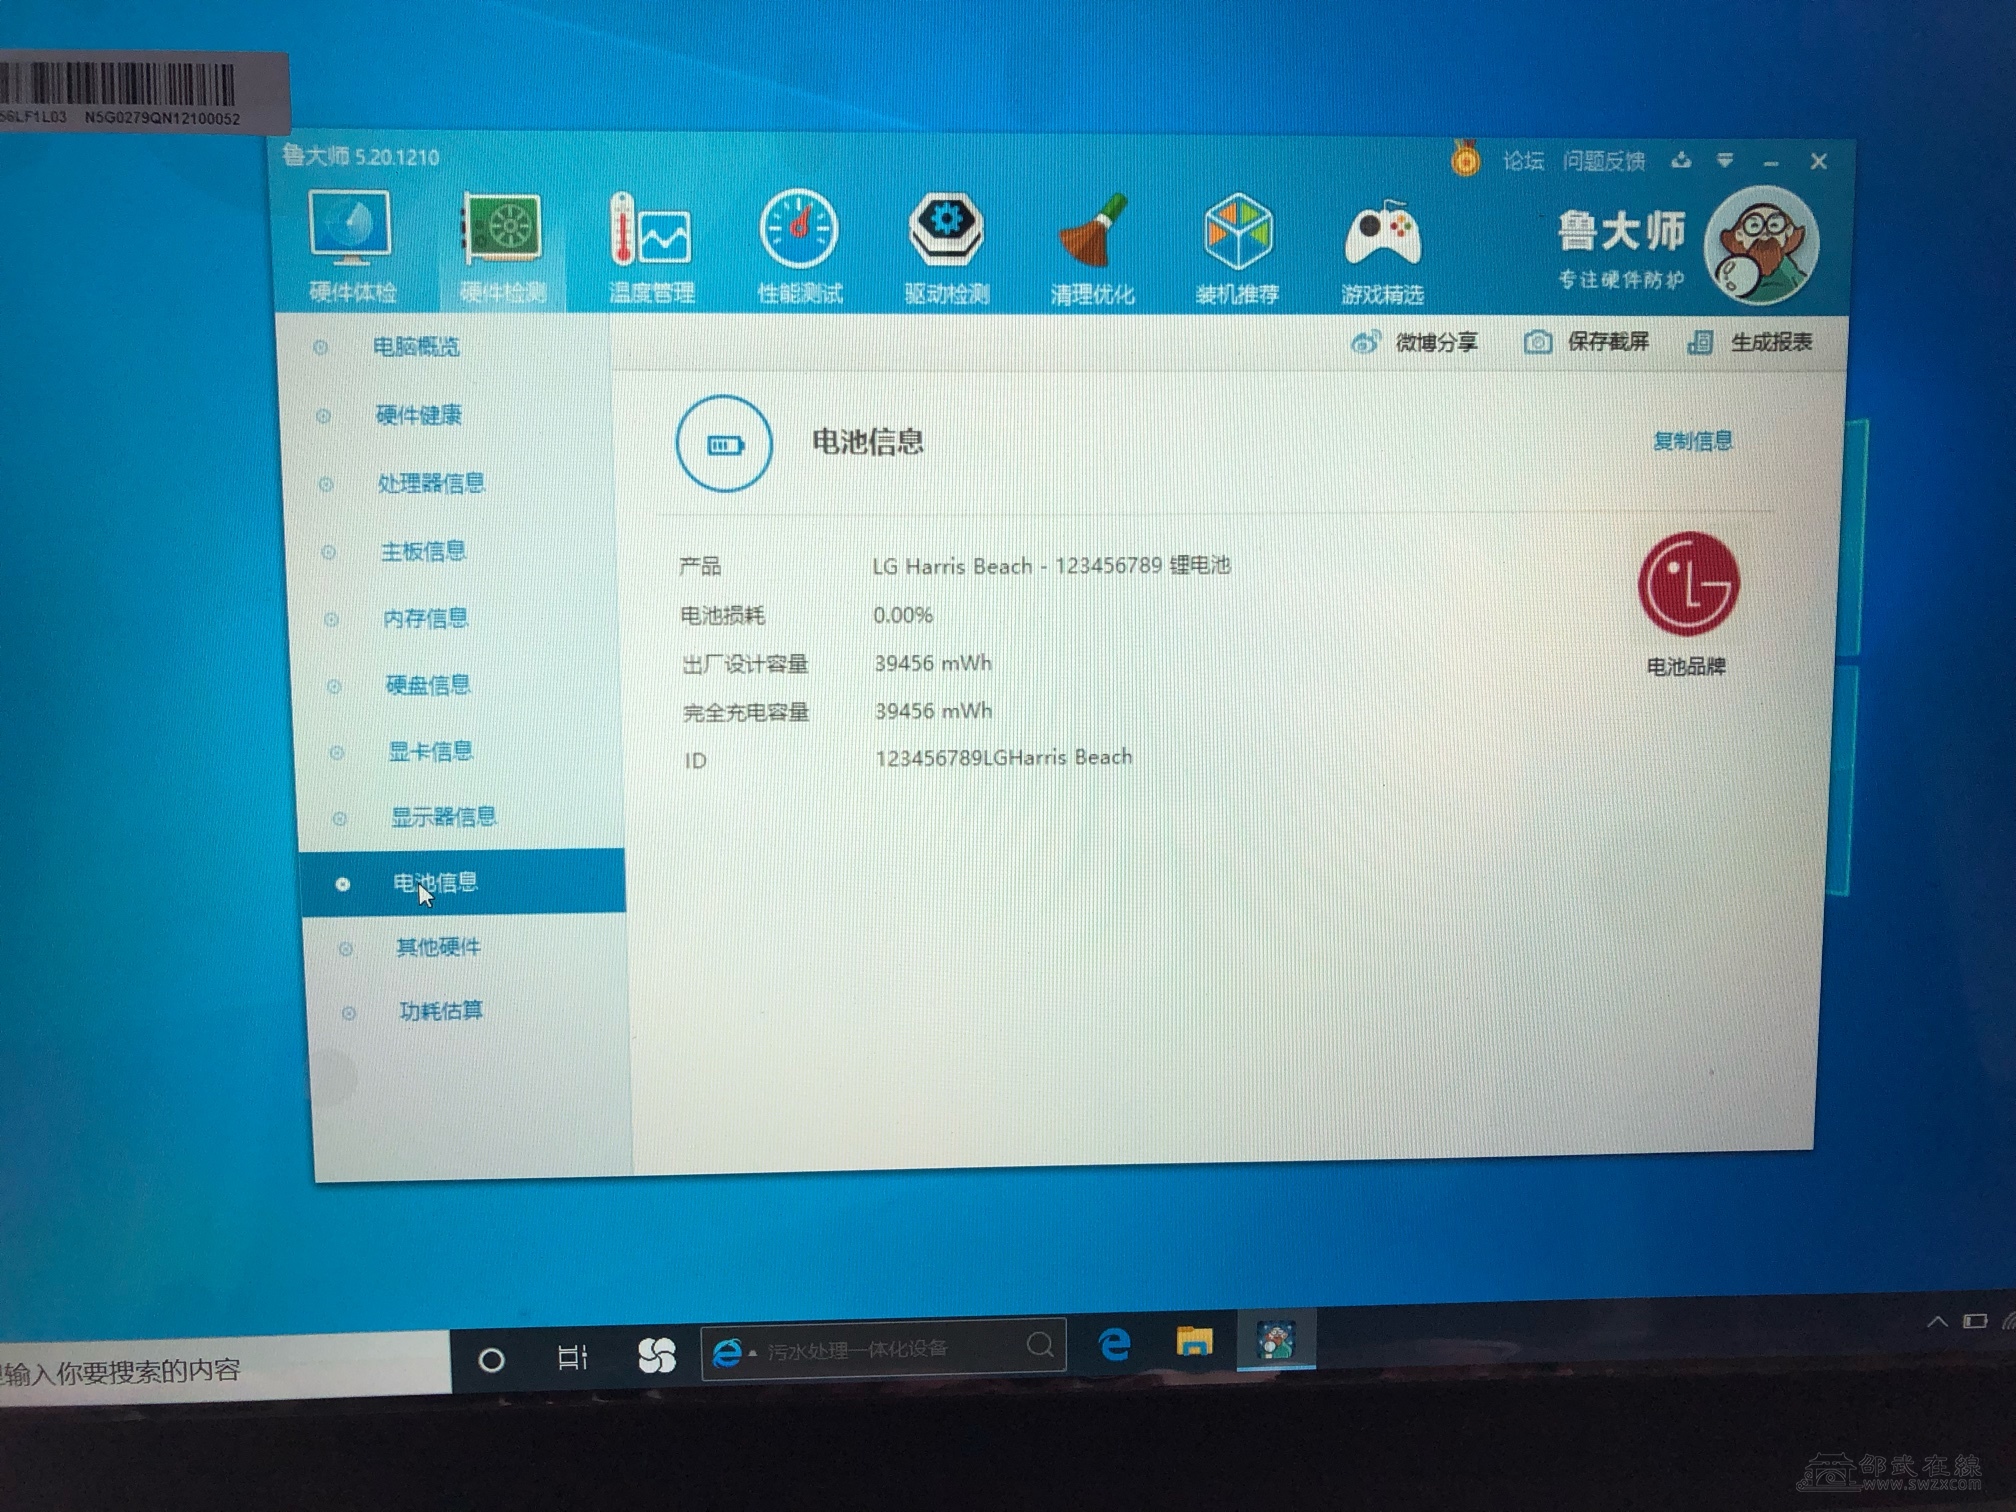
Task: Select 电脑概览 in sidebar
Action: click(416, 347)
